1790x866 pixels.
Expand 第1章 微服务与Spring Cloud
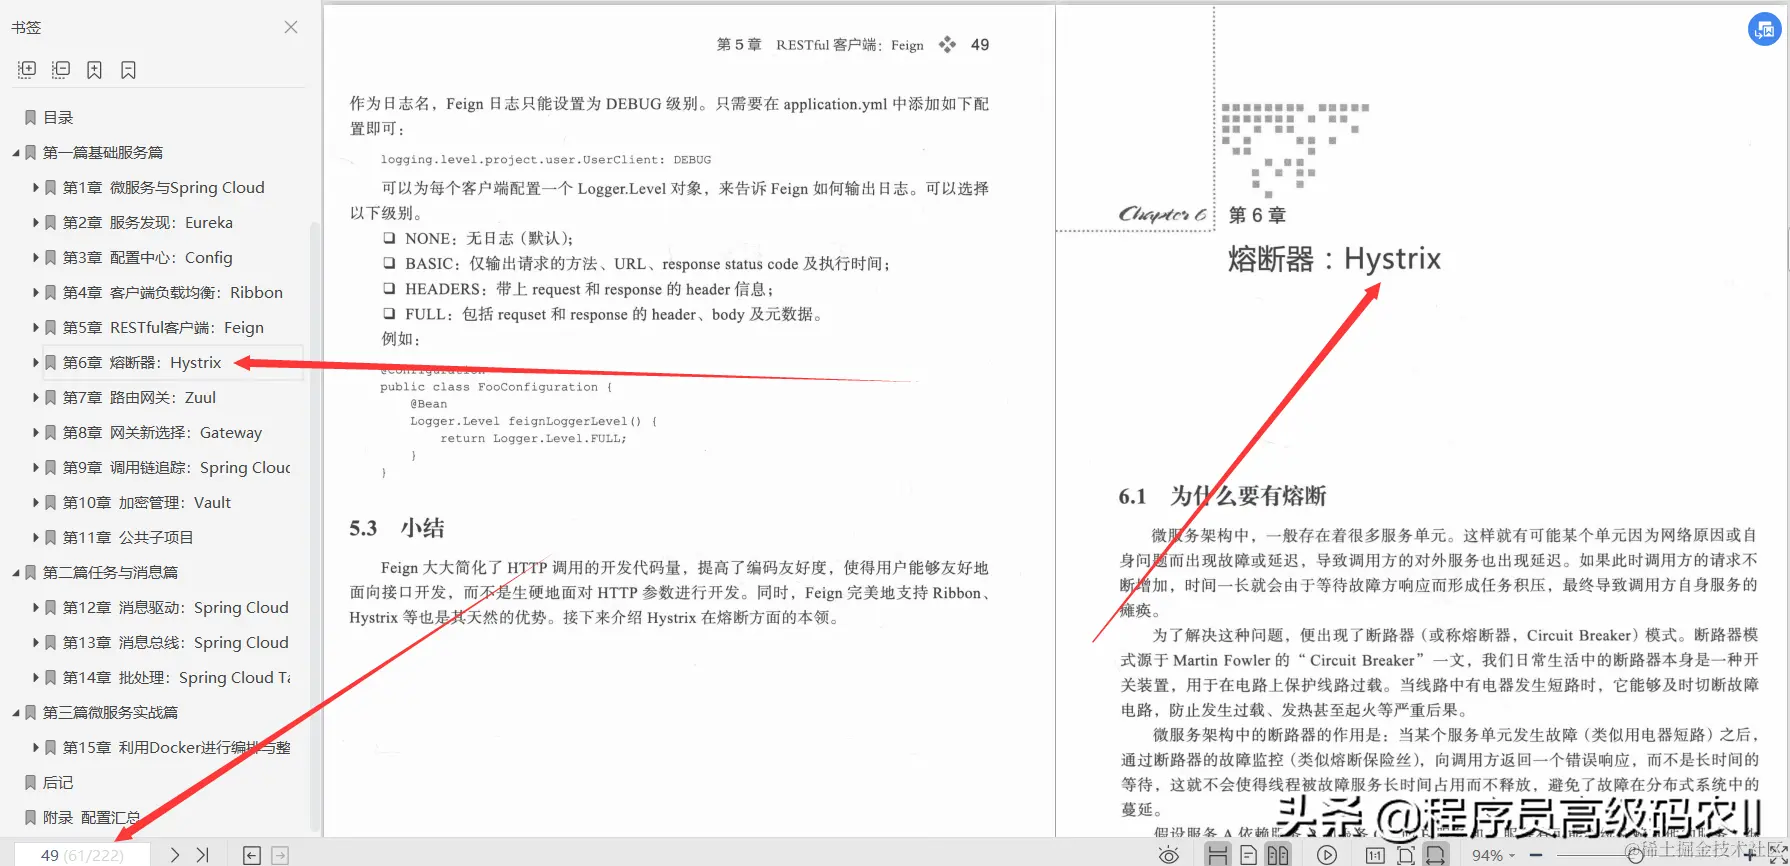35,188
